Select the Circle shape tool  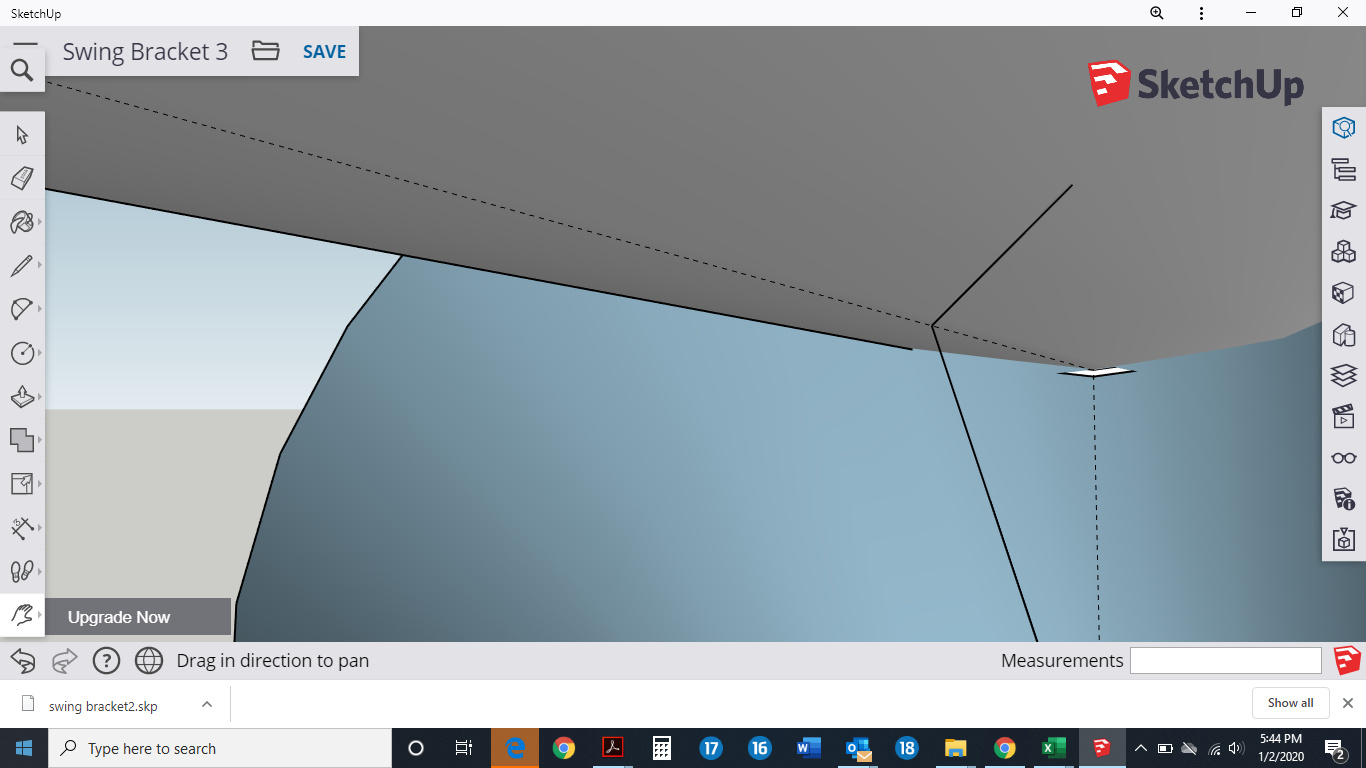point(21,353)
